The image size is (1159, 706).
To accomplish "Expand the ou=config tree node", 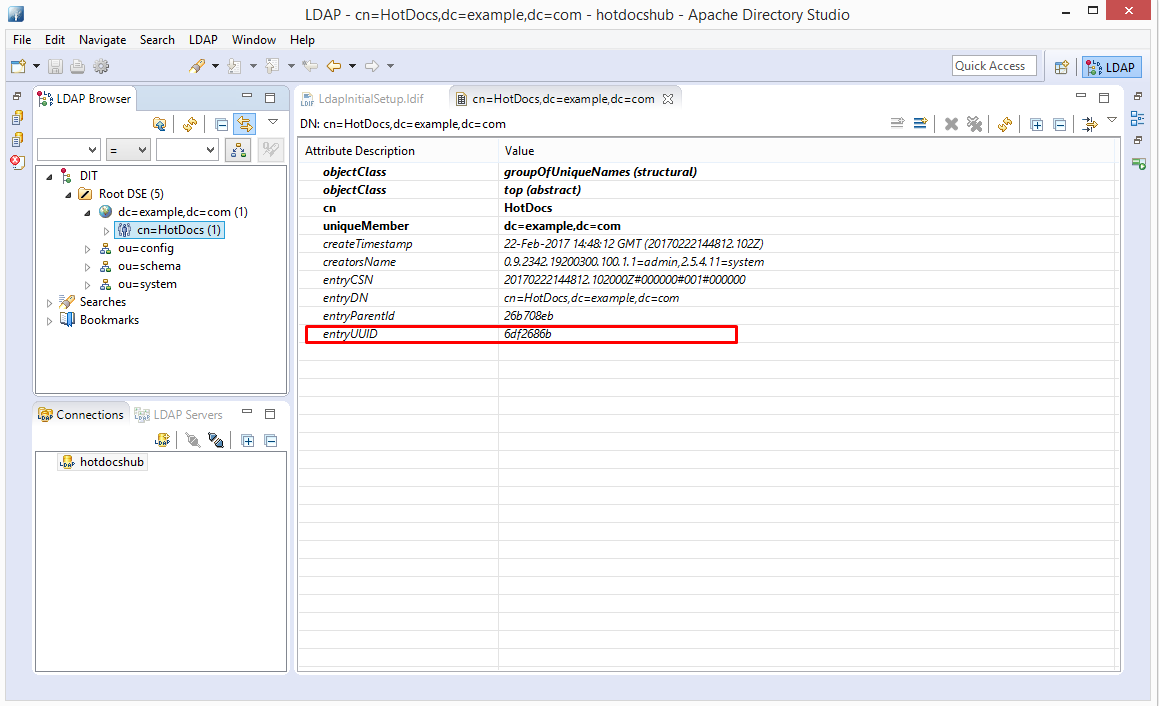I will tap(88, 248).
